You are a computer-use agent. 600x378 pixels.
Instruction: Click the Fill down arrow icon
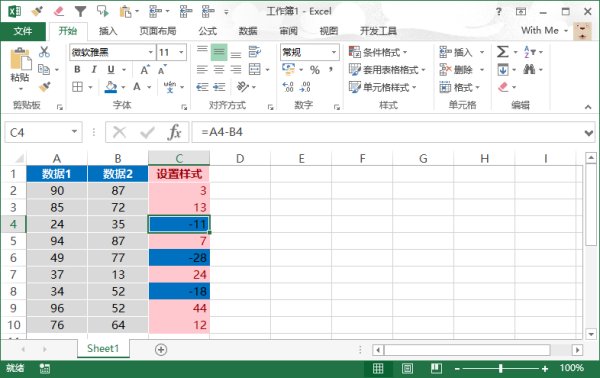click(502, 70)
